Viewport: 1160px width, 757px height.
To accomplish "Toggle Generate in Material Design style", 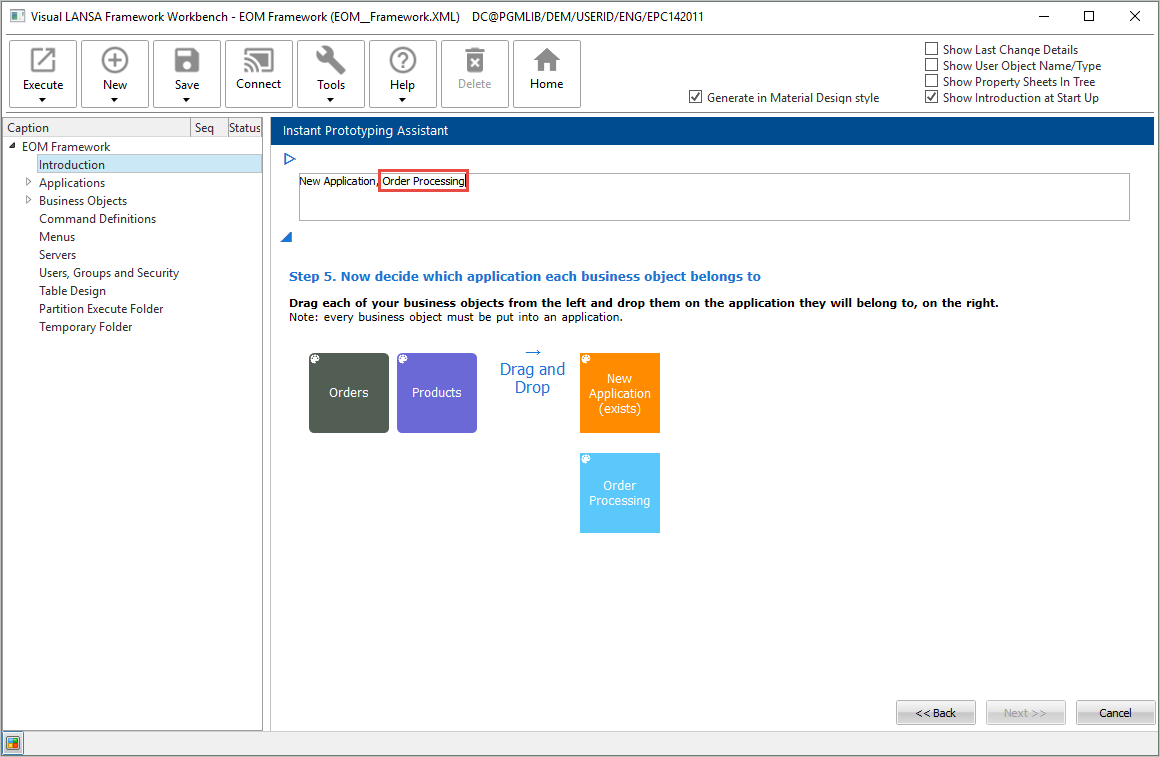I will tap(696, 98).
